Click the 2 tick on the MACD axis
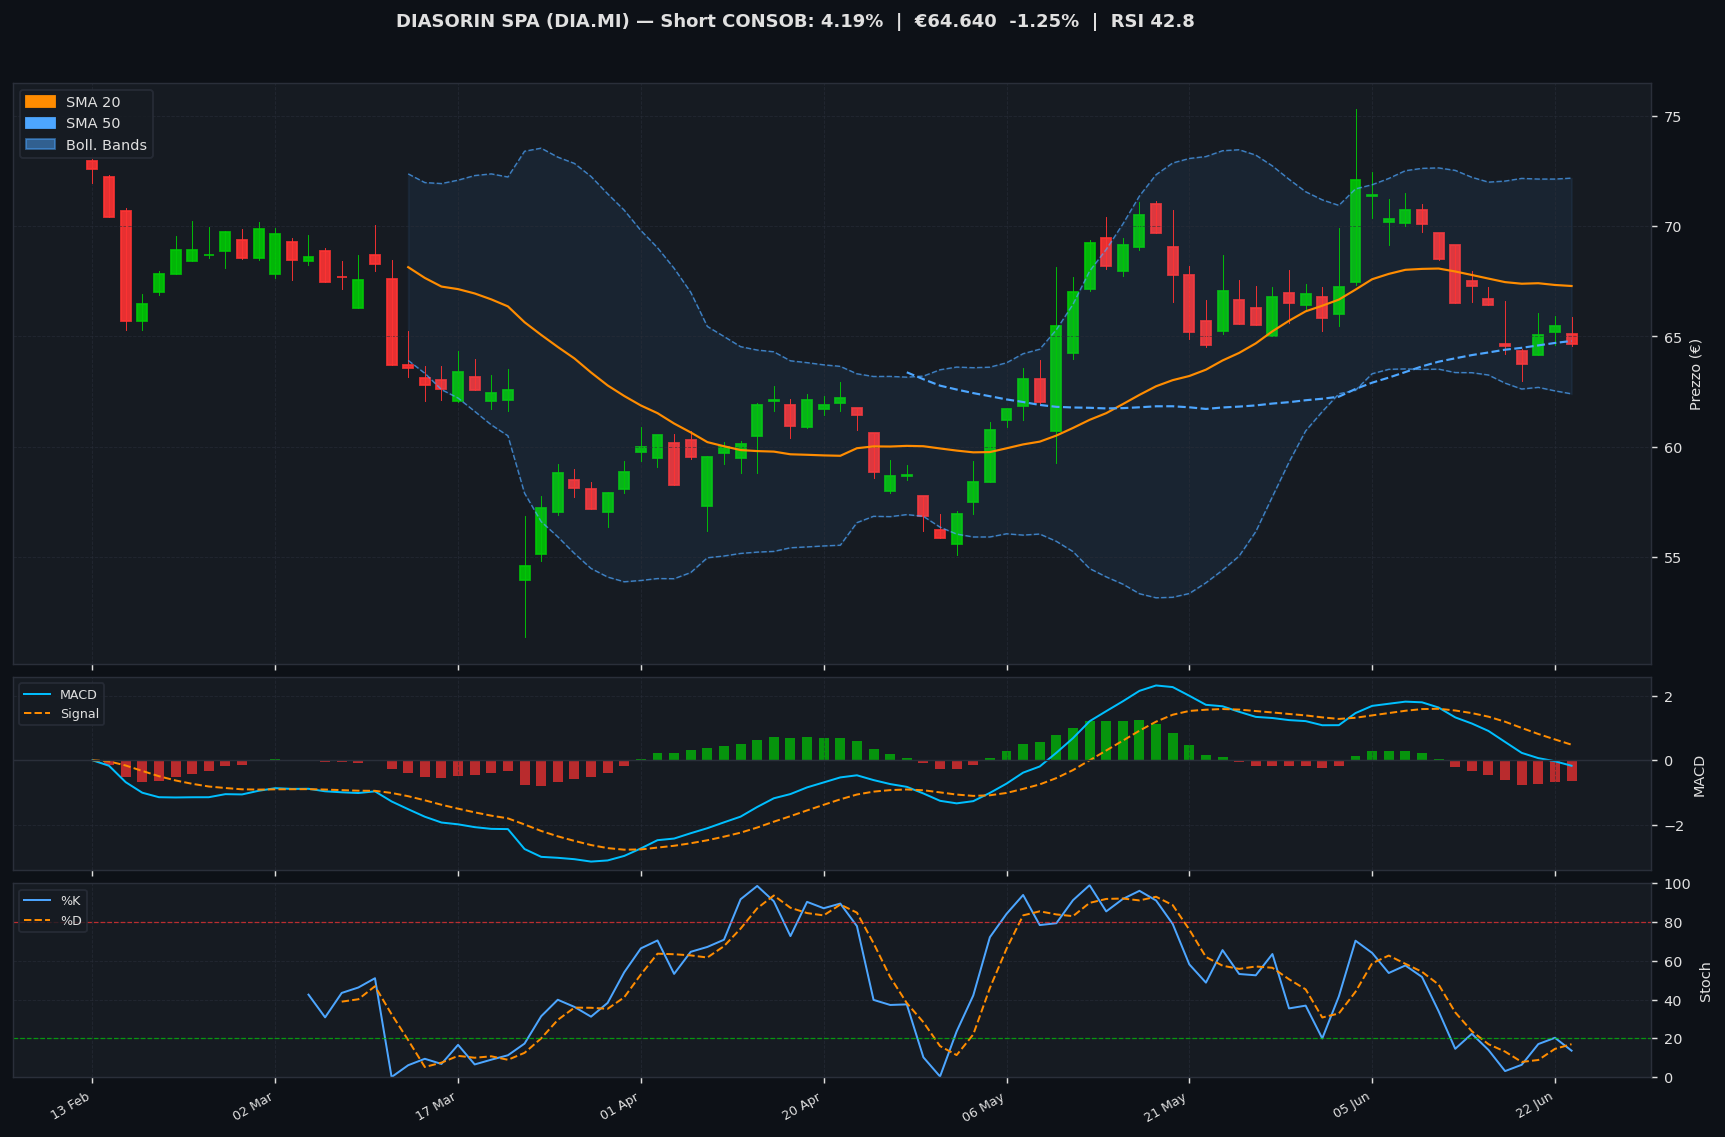This screenshot has width=1725, height=1137. coord(1666,696)
